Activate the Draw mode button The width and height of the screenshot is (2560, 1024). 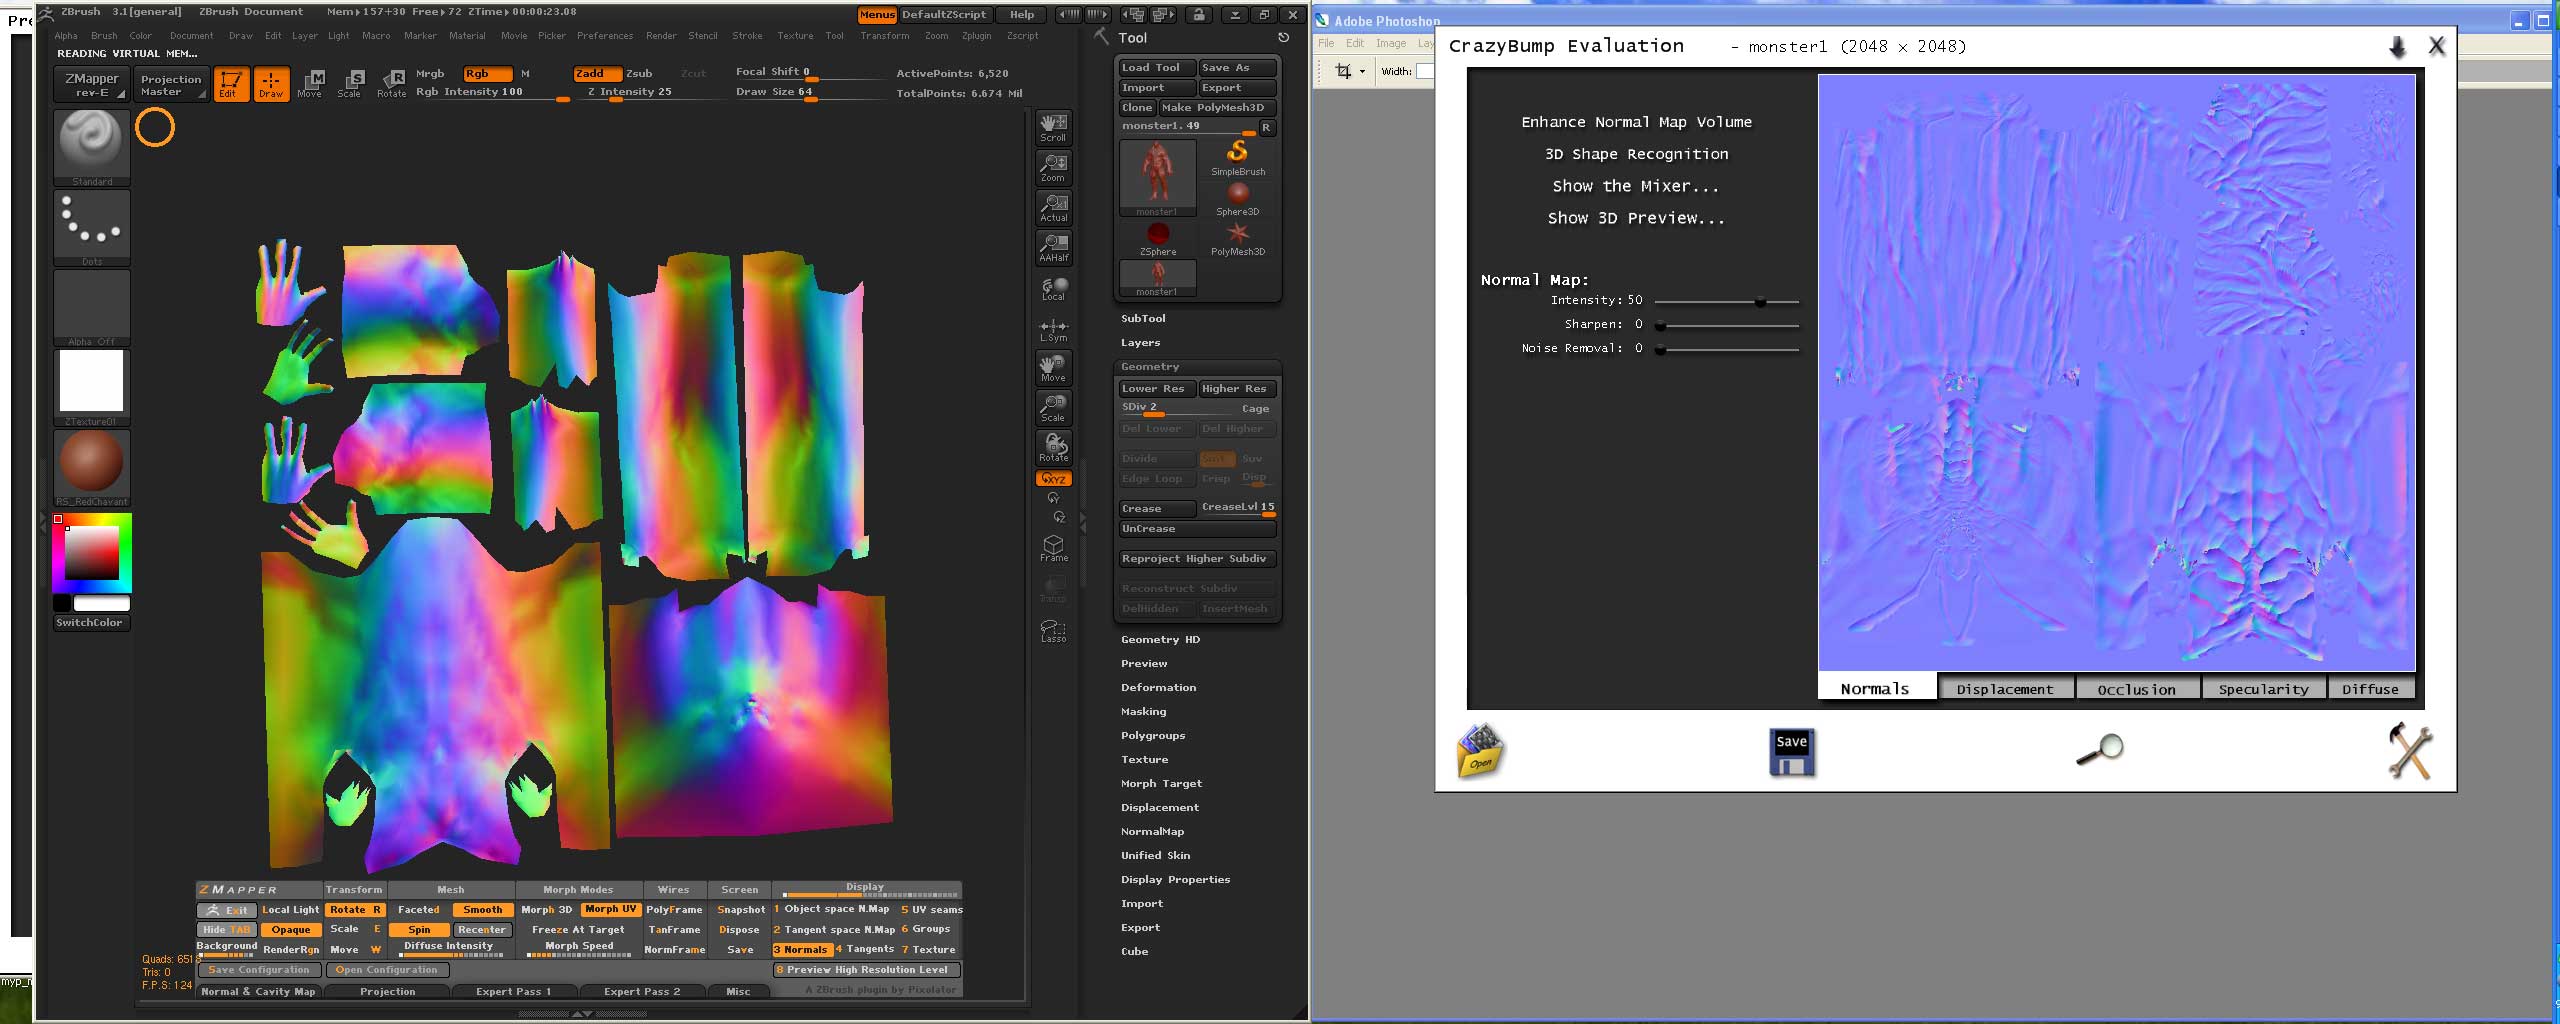click(x=271, y=84)
